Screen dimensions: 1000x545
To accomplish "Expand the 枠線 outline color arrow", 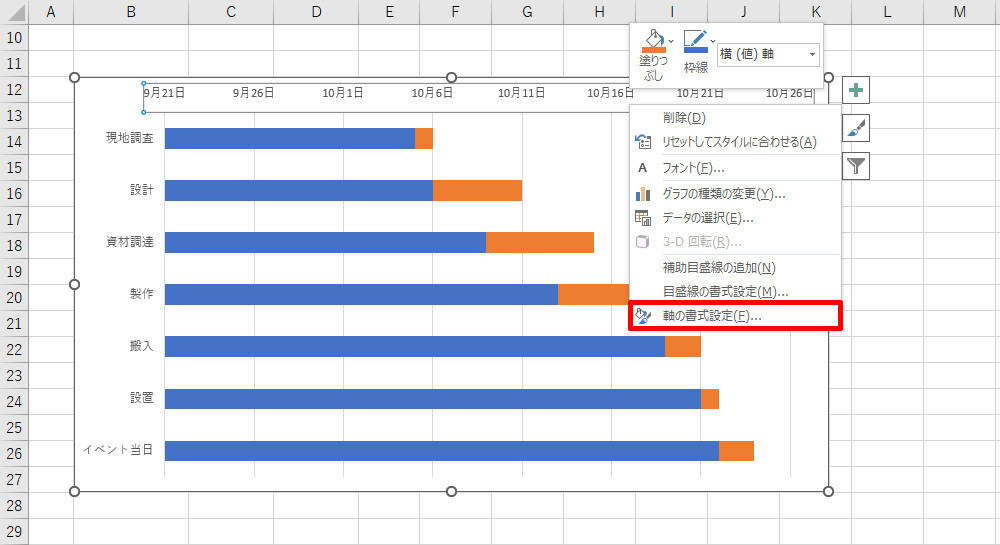I will click(x=713, y=41).
